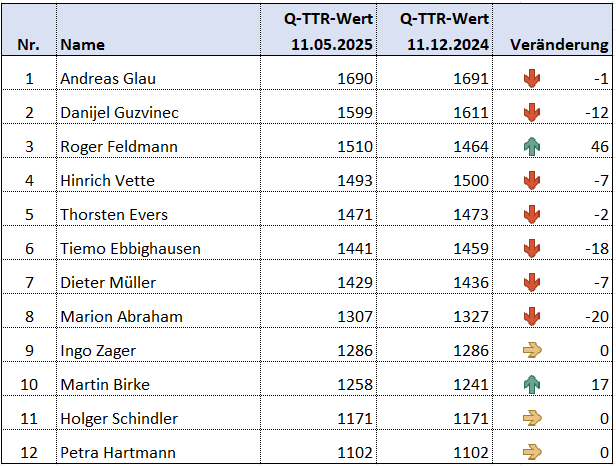Select the cell with name Thorsten Evers
Screen dimensions: 616x466
click(158, 214)
